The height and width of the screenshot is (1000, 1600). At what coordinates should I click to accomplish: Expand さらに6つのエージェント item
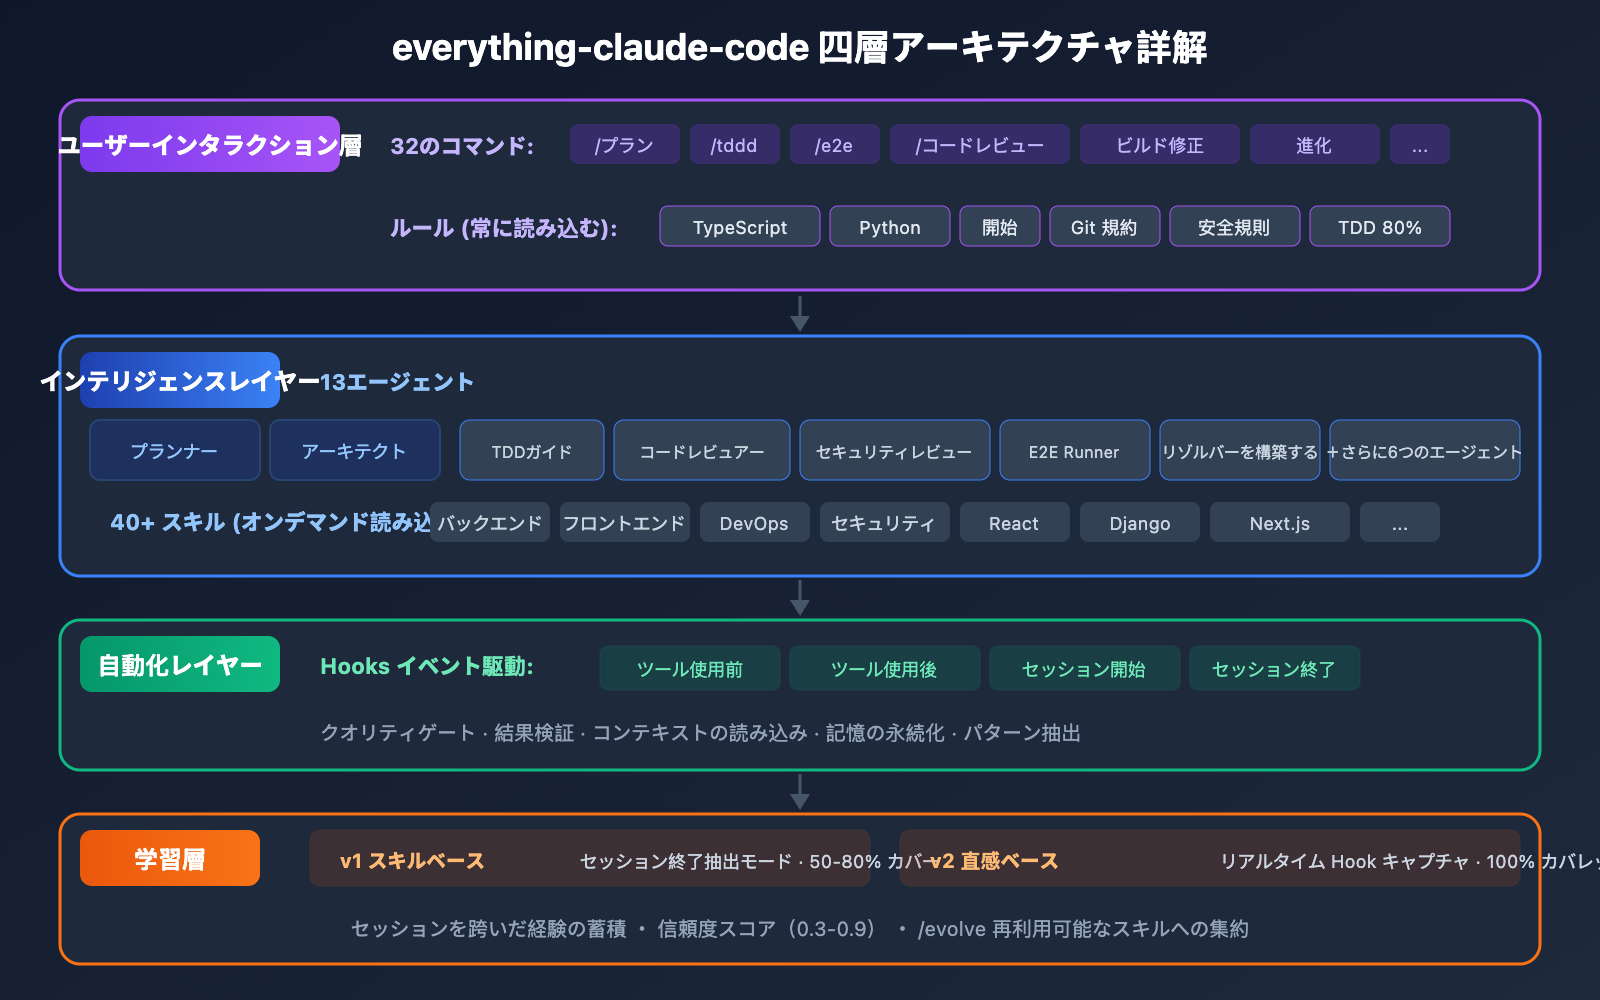[1424, 450]
